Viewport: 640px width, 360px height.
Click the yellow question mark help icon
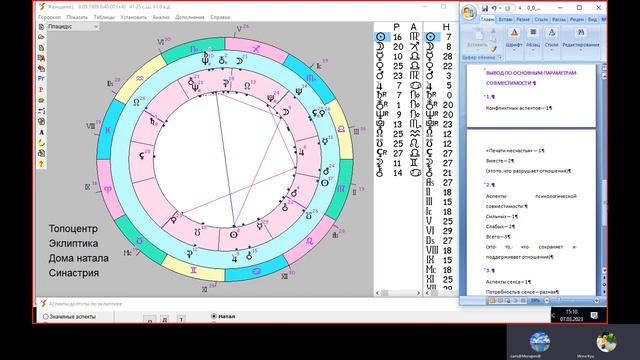click(41, 164)
